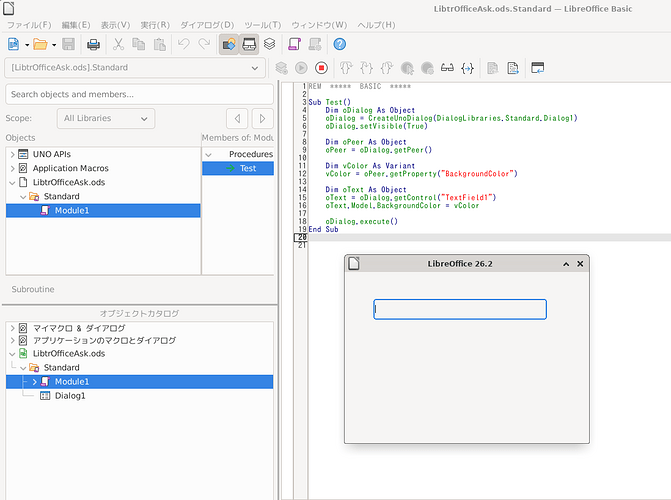Image resolution: width=671 pixels, height=500 pixels.
Task: Click the Select Macro scroll icon
Action: point(295,44)
